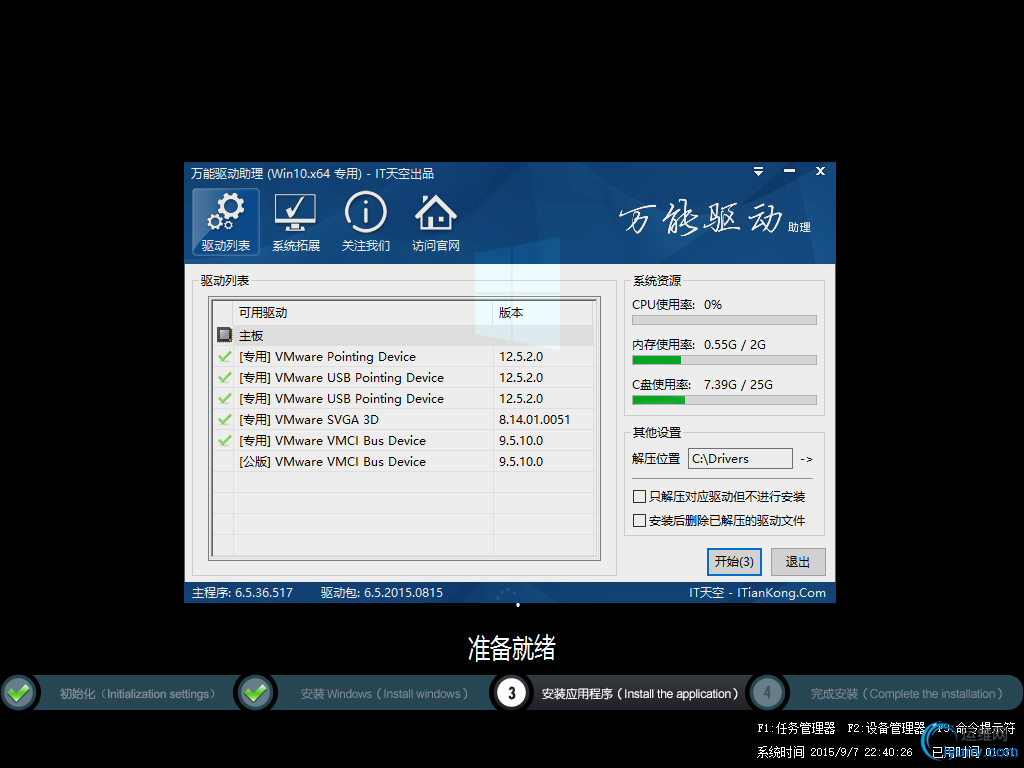Click the C盘使用率 progress bar

(x=724, y=400)
